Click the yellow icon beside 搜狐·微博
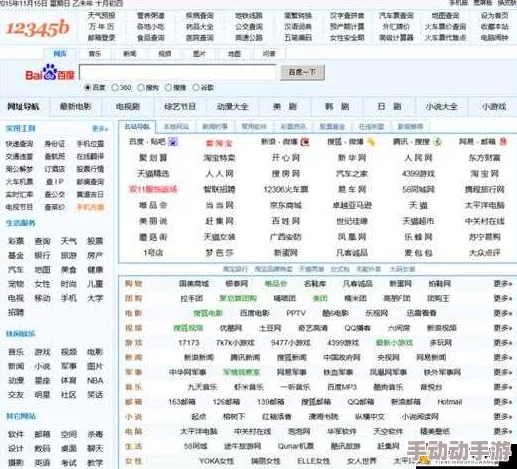Image resolution: width=517 pixels, height=469 pixels. coord(371,142)
